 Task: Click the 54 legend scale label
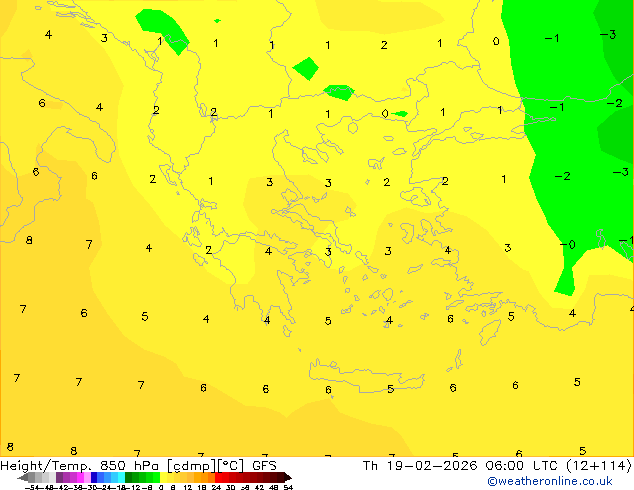(x=288, y=487)
